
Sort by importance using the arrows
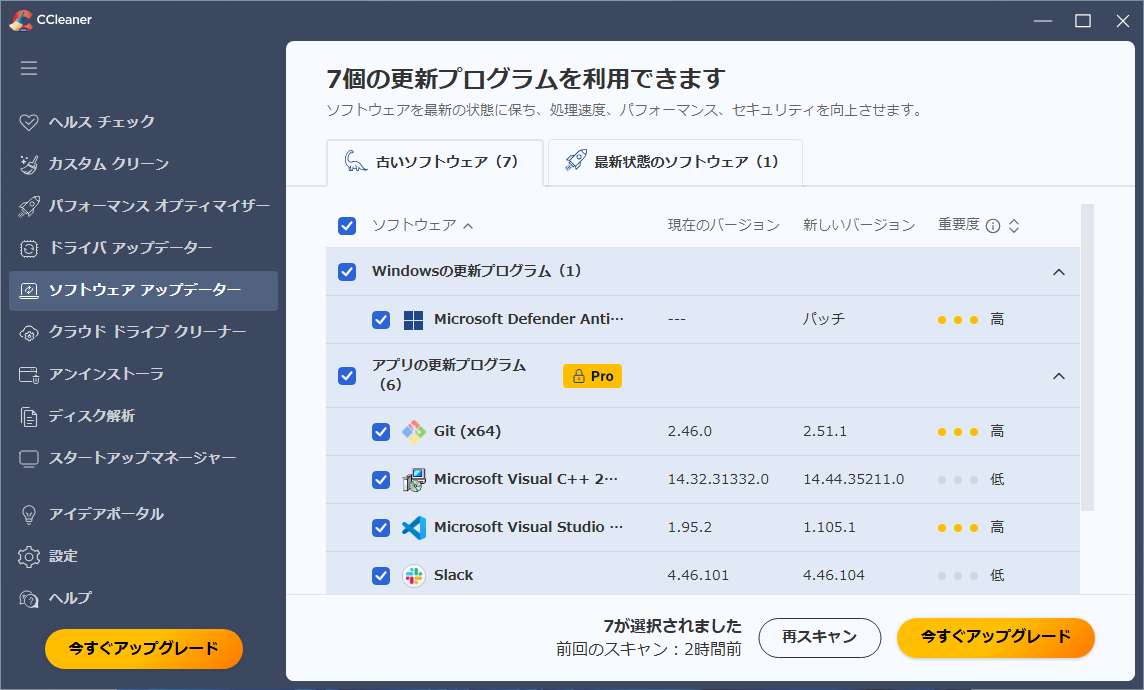point(1014,226)
